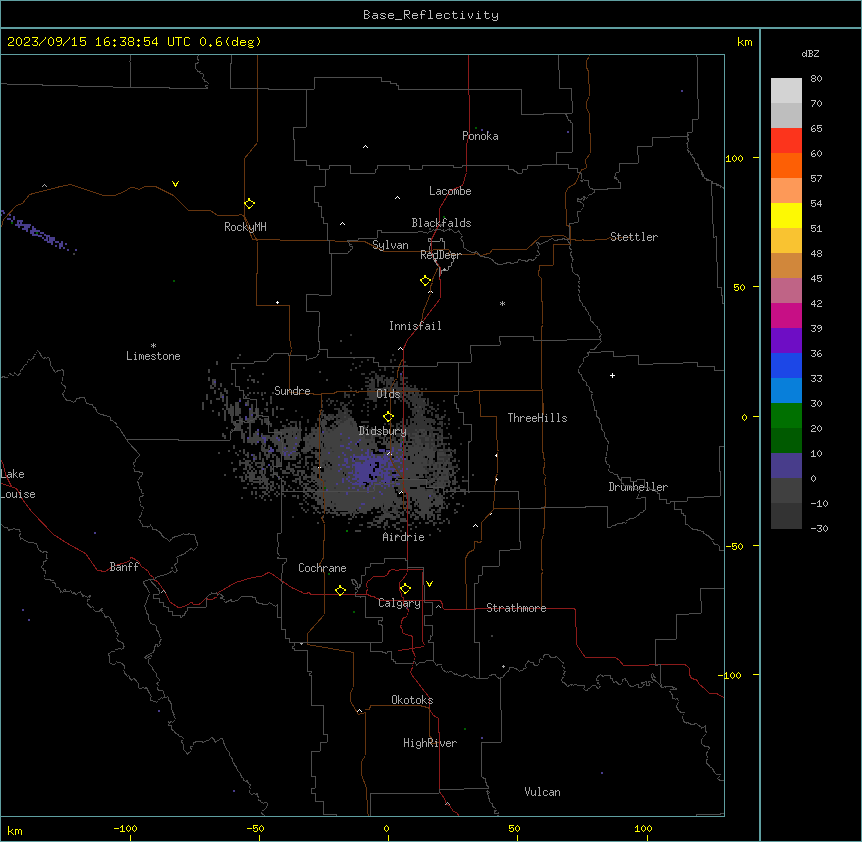
Task: Select the yellow diamond marker below Cochrane
Action: coord(340,590)
